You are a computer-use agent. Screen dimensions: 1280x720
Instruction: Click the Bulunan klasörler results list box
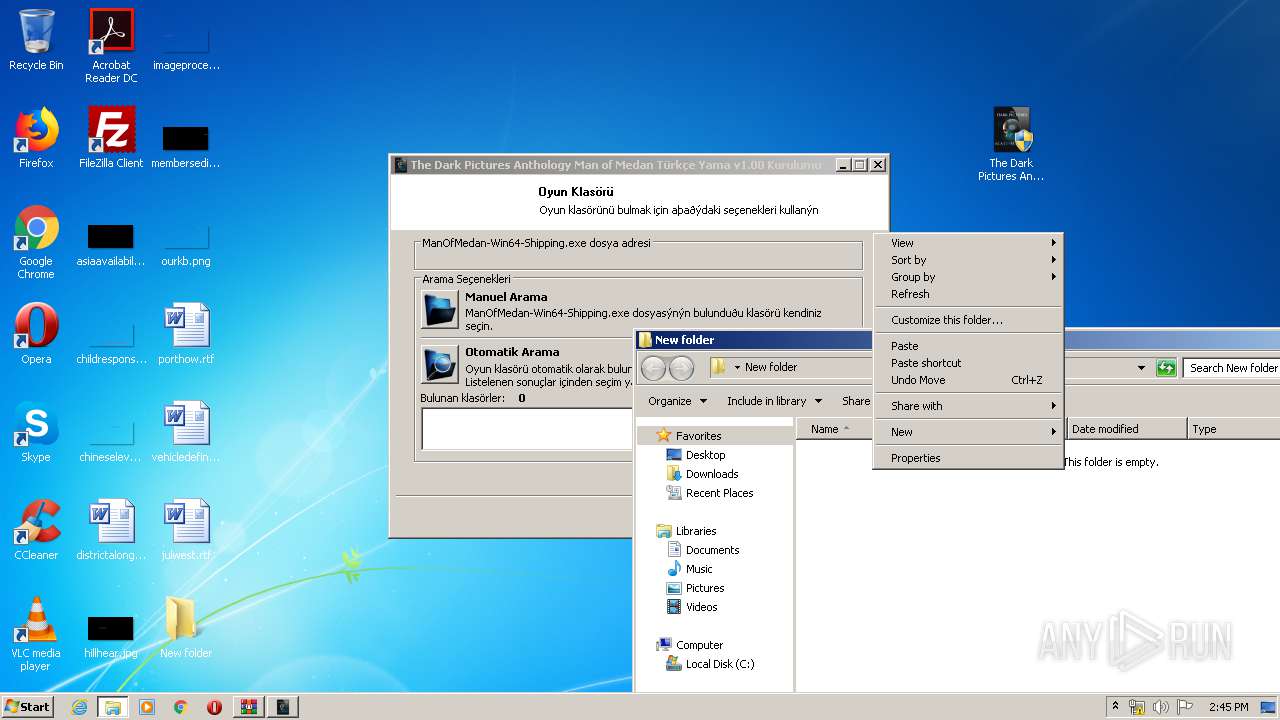click(x=527, y=429)
